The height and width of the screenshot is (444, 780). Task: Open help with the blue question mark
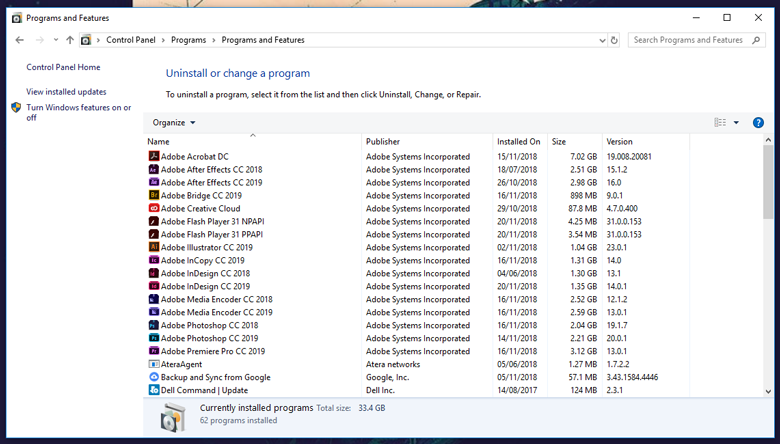click(x=758, y=122)
